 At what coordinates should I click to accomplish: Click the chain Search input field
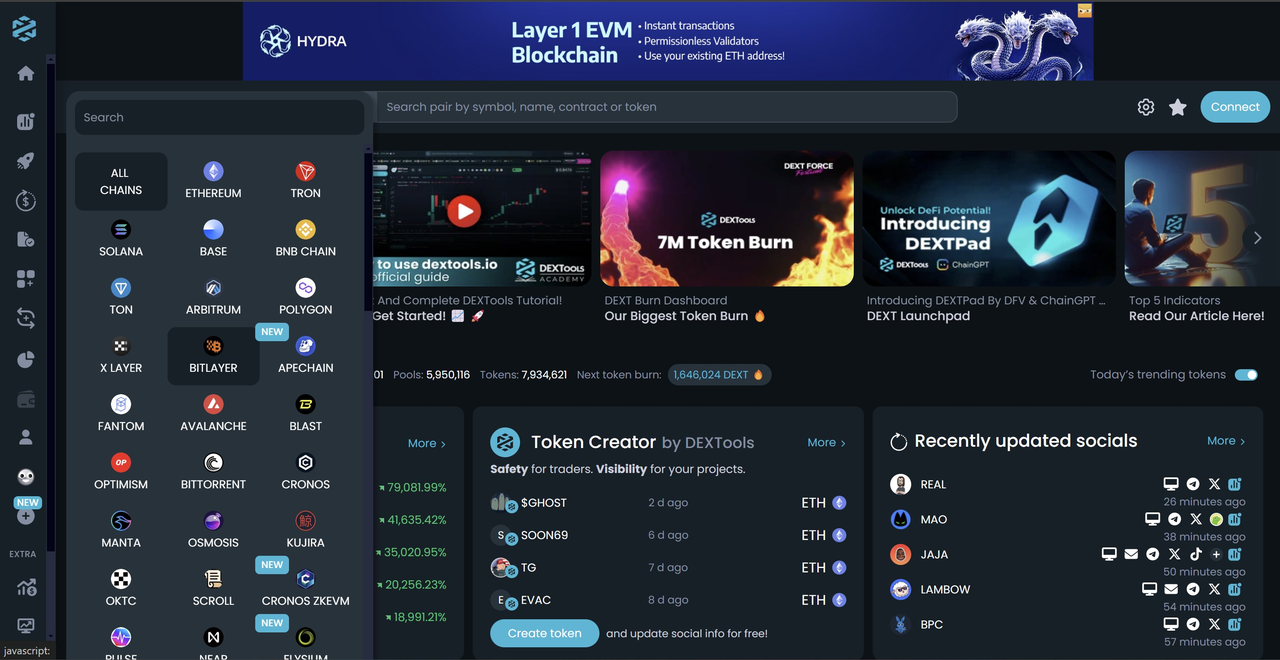pos(219,117)
